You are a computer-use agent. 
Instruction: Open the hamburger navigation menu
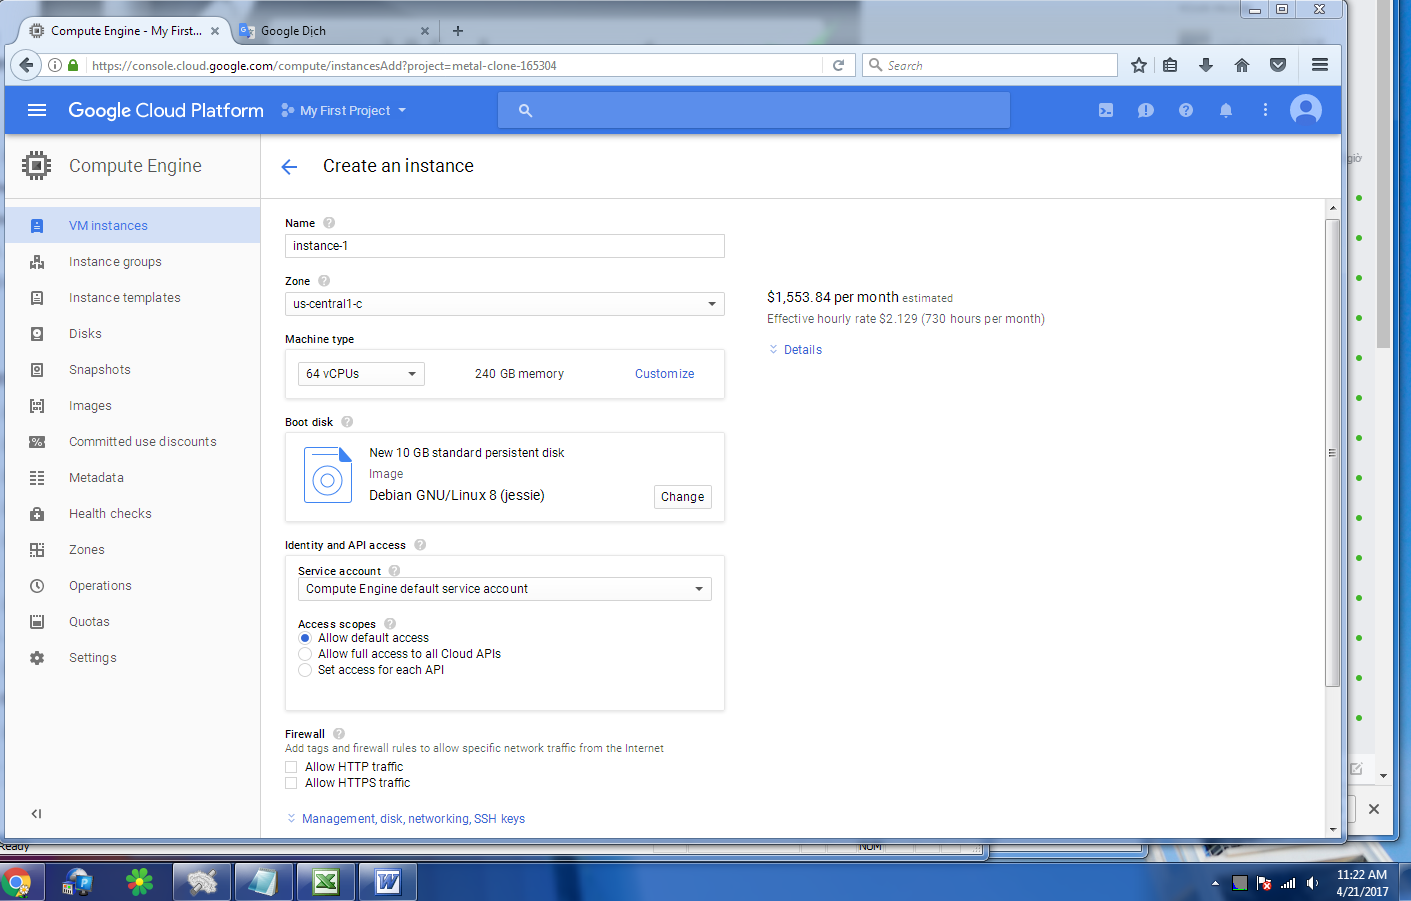click(37, 110)
